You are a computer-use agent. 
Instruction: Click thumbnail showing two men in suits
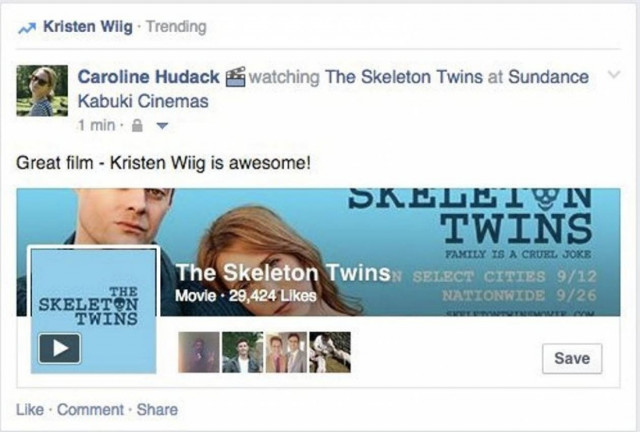pos(286,352)
